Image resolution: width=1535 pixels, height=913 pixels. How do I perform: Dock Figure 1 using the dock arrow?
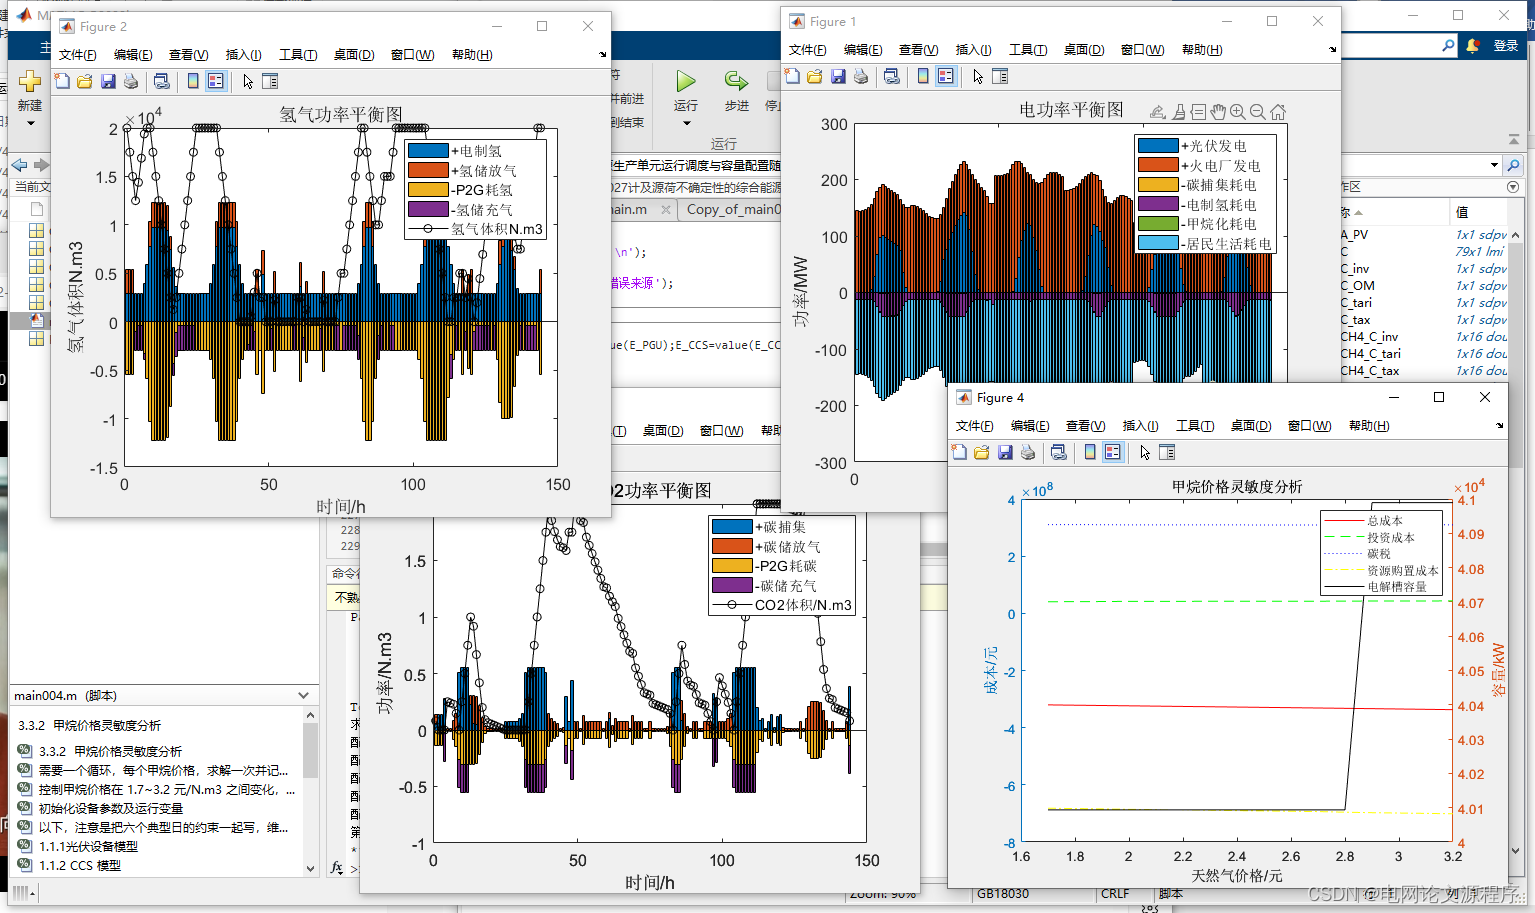[1332, 49]
